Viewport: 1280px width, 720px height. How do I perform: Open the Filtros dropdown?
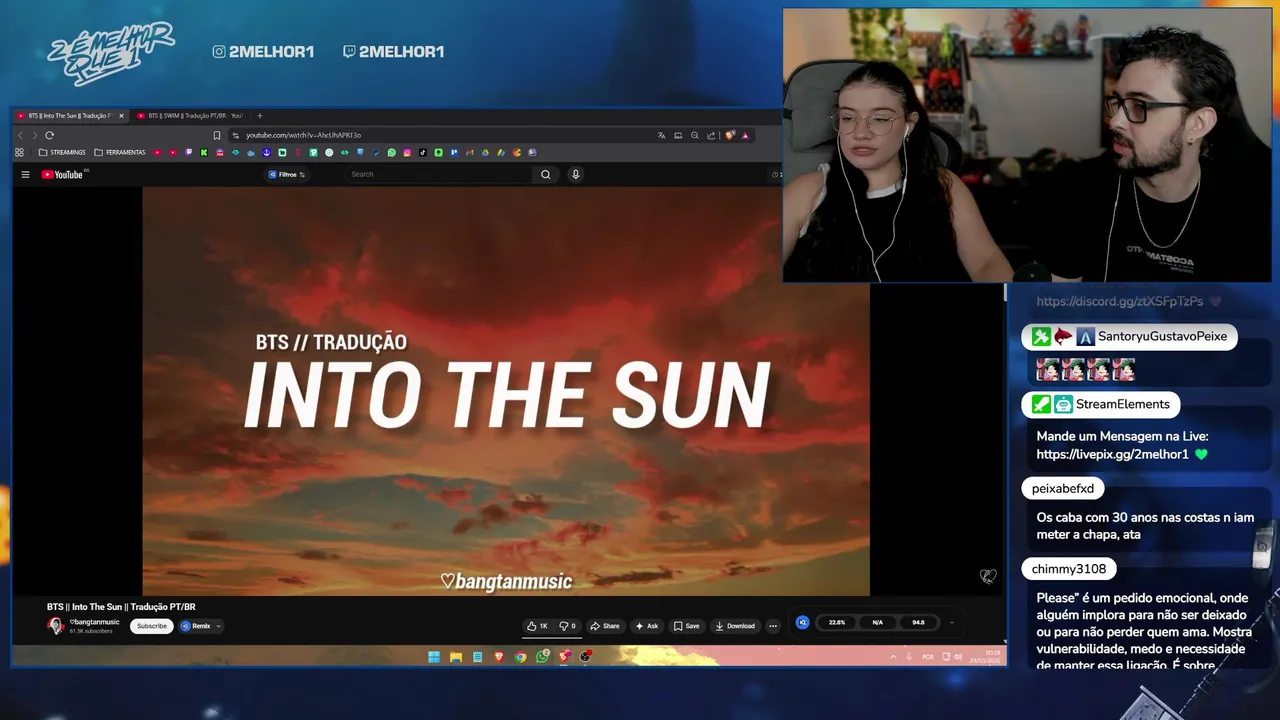(x=287, y=174)
